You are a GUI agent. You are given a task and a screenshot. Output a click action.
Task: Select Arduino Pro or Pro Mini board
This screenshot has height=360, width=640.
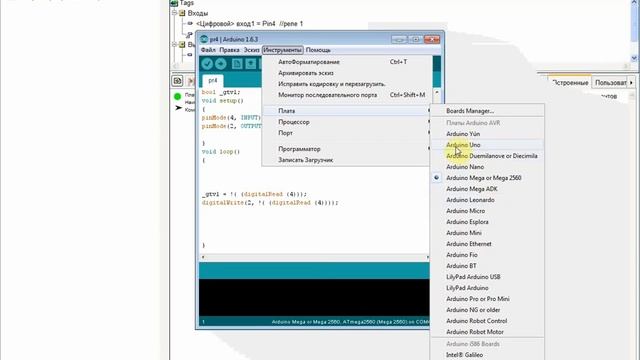pyautogui.click(x=487, y=299)
